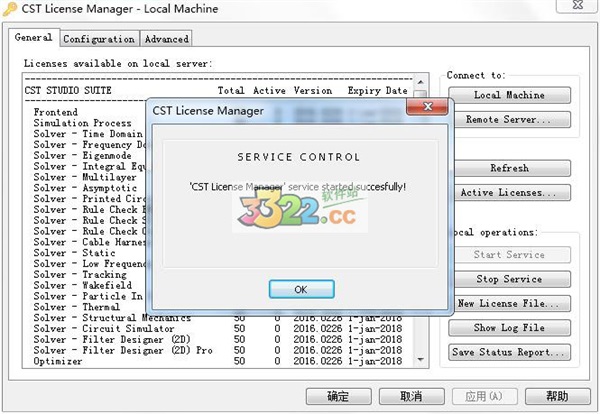
Task: Open help with the 帮助 button
Action: (558, 396)
